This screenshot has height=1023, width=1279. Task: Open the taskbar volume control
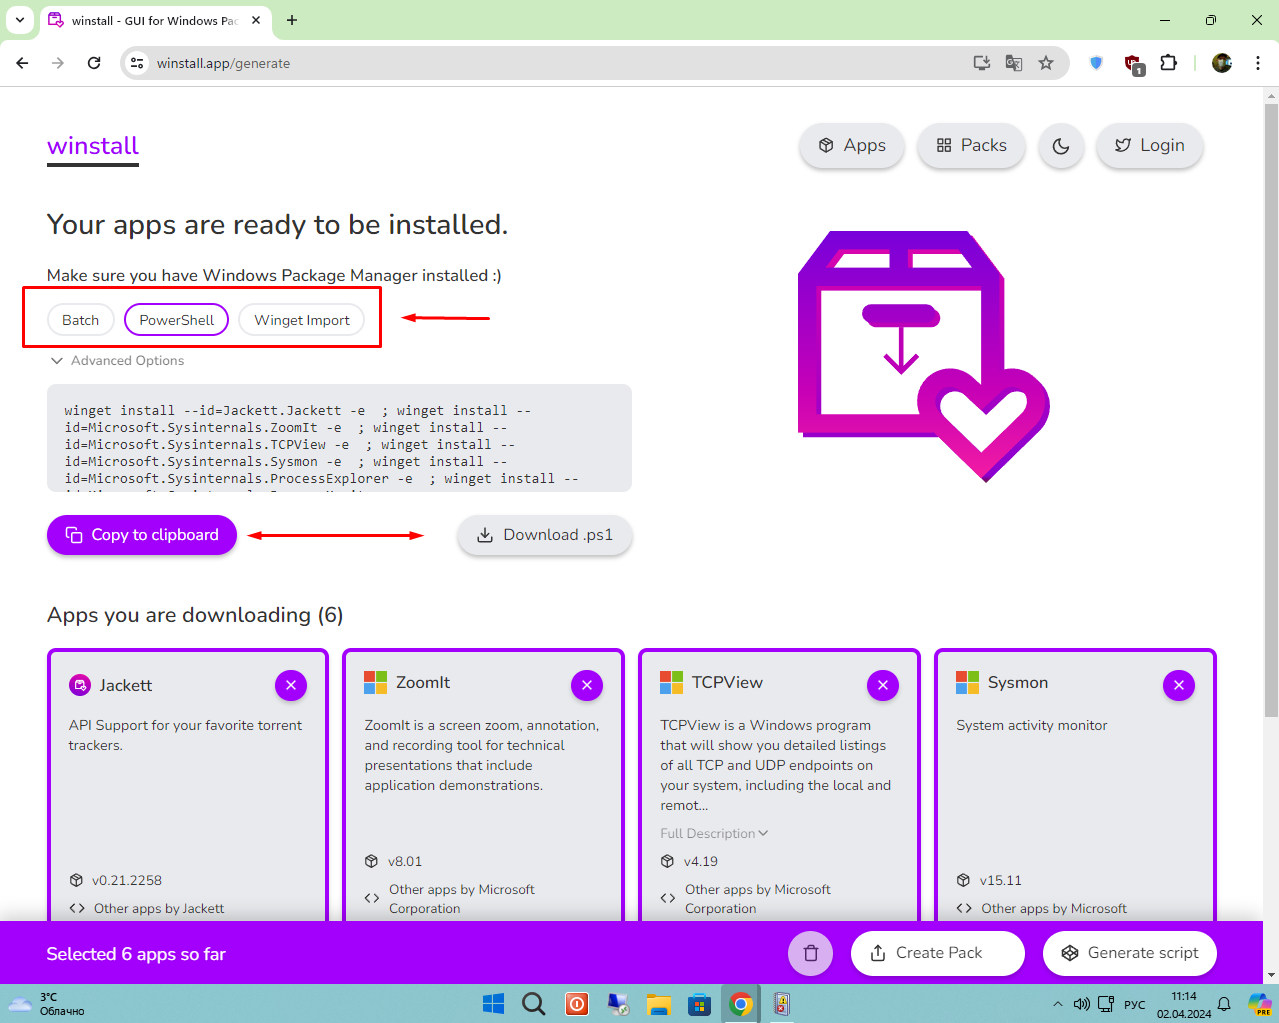tap(1081, 1004)
